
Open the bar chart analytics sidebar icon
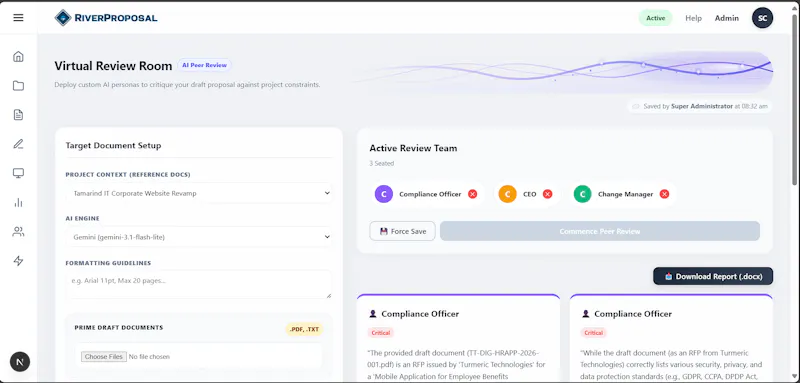click(x=18, y=202)
